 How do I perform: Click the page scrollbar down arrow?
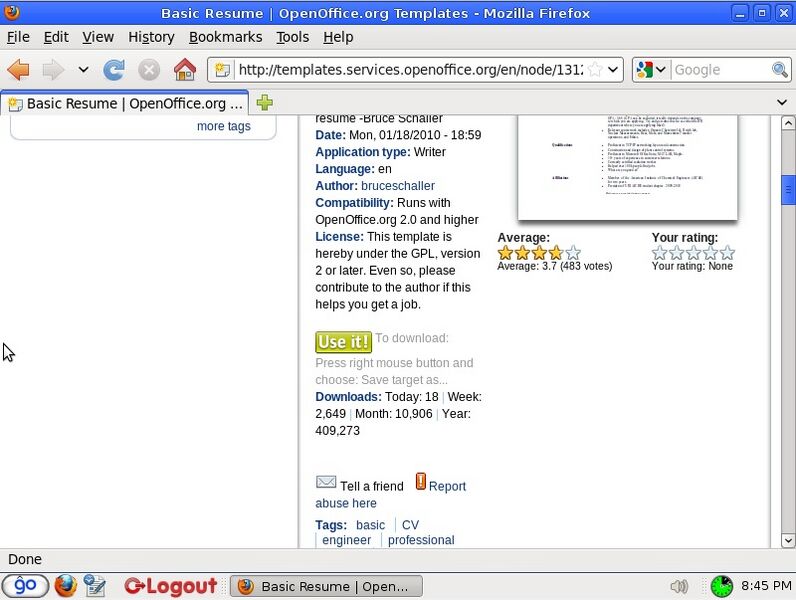(788, 541)
